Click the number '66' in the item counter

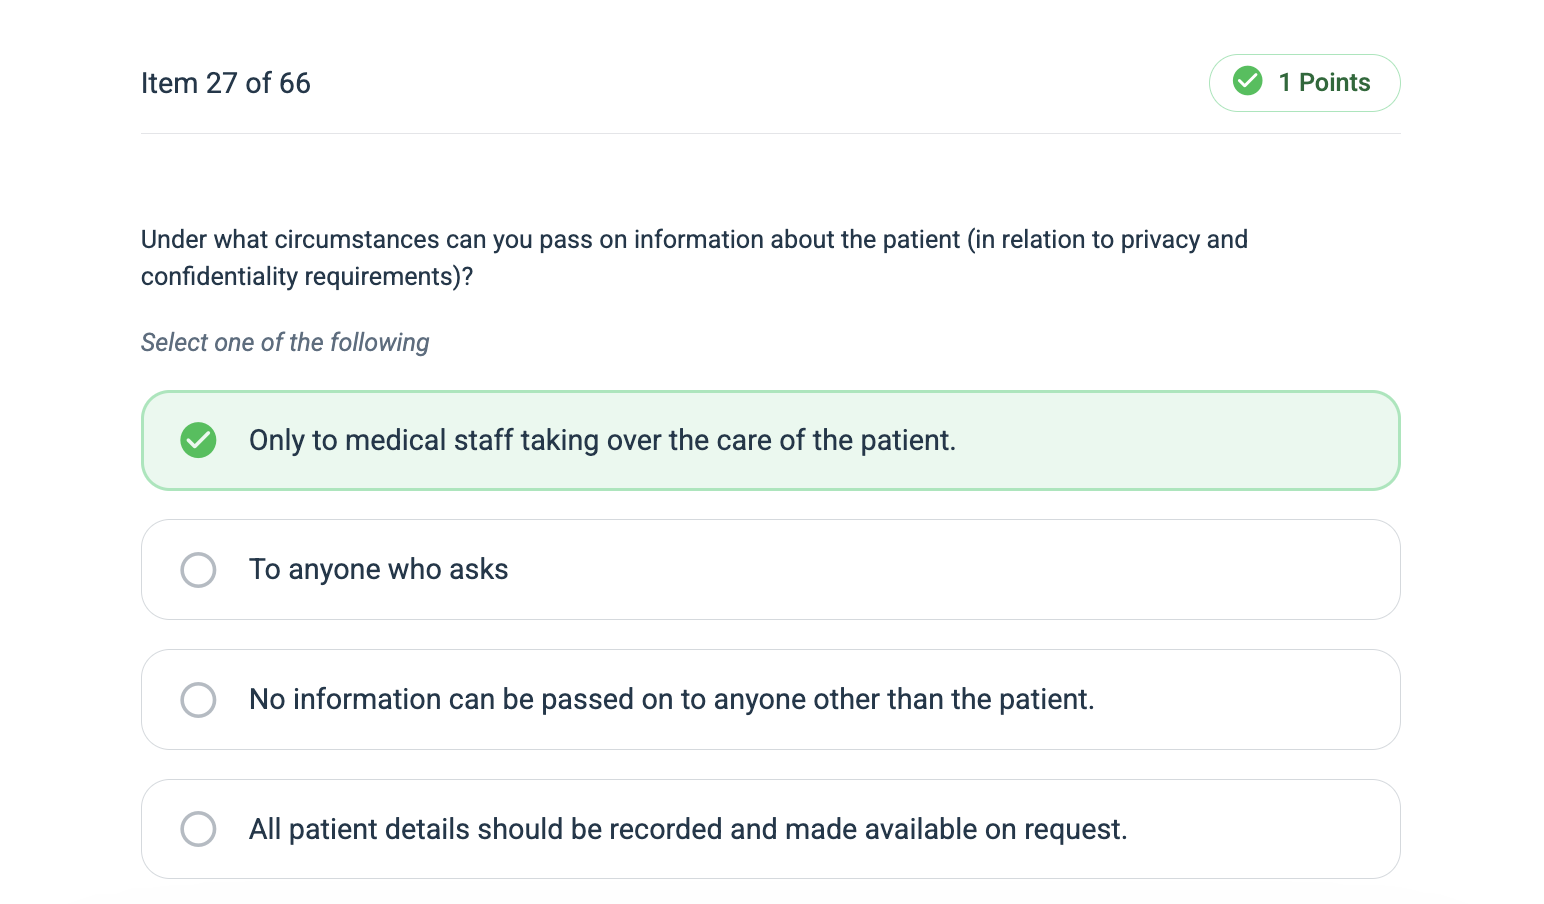tap(295, 83)
